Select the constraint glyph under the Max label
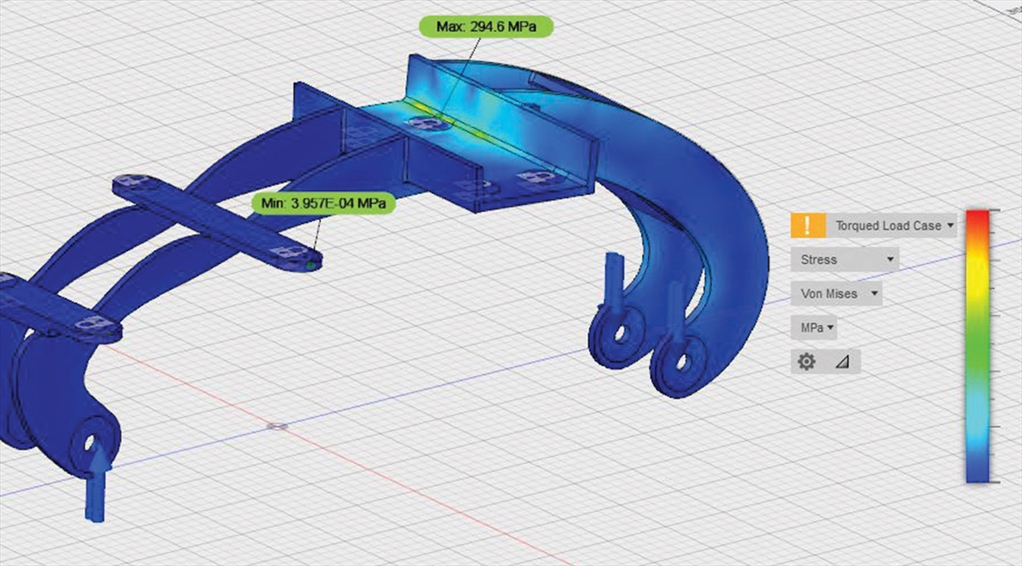Image resolution: width=1022 pixels, height=566 pixels. coord(423,123)
